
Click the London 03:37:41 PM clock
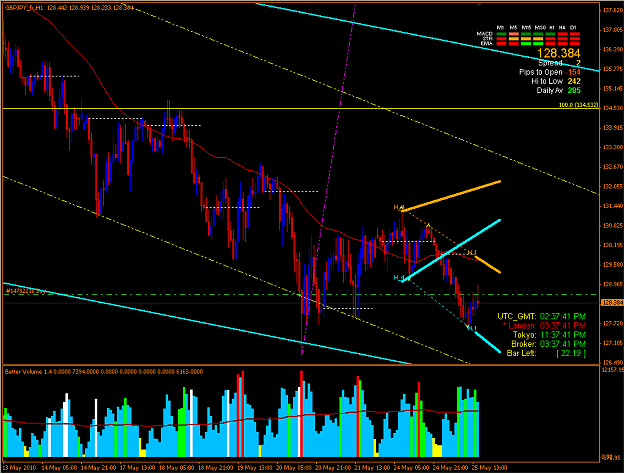coord(544,326)
